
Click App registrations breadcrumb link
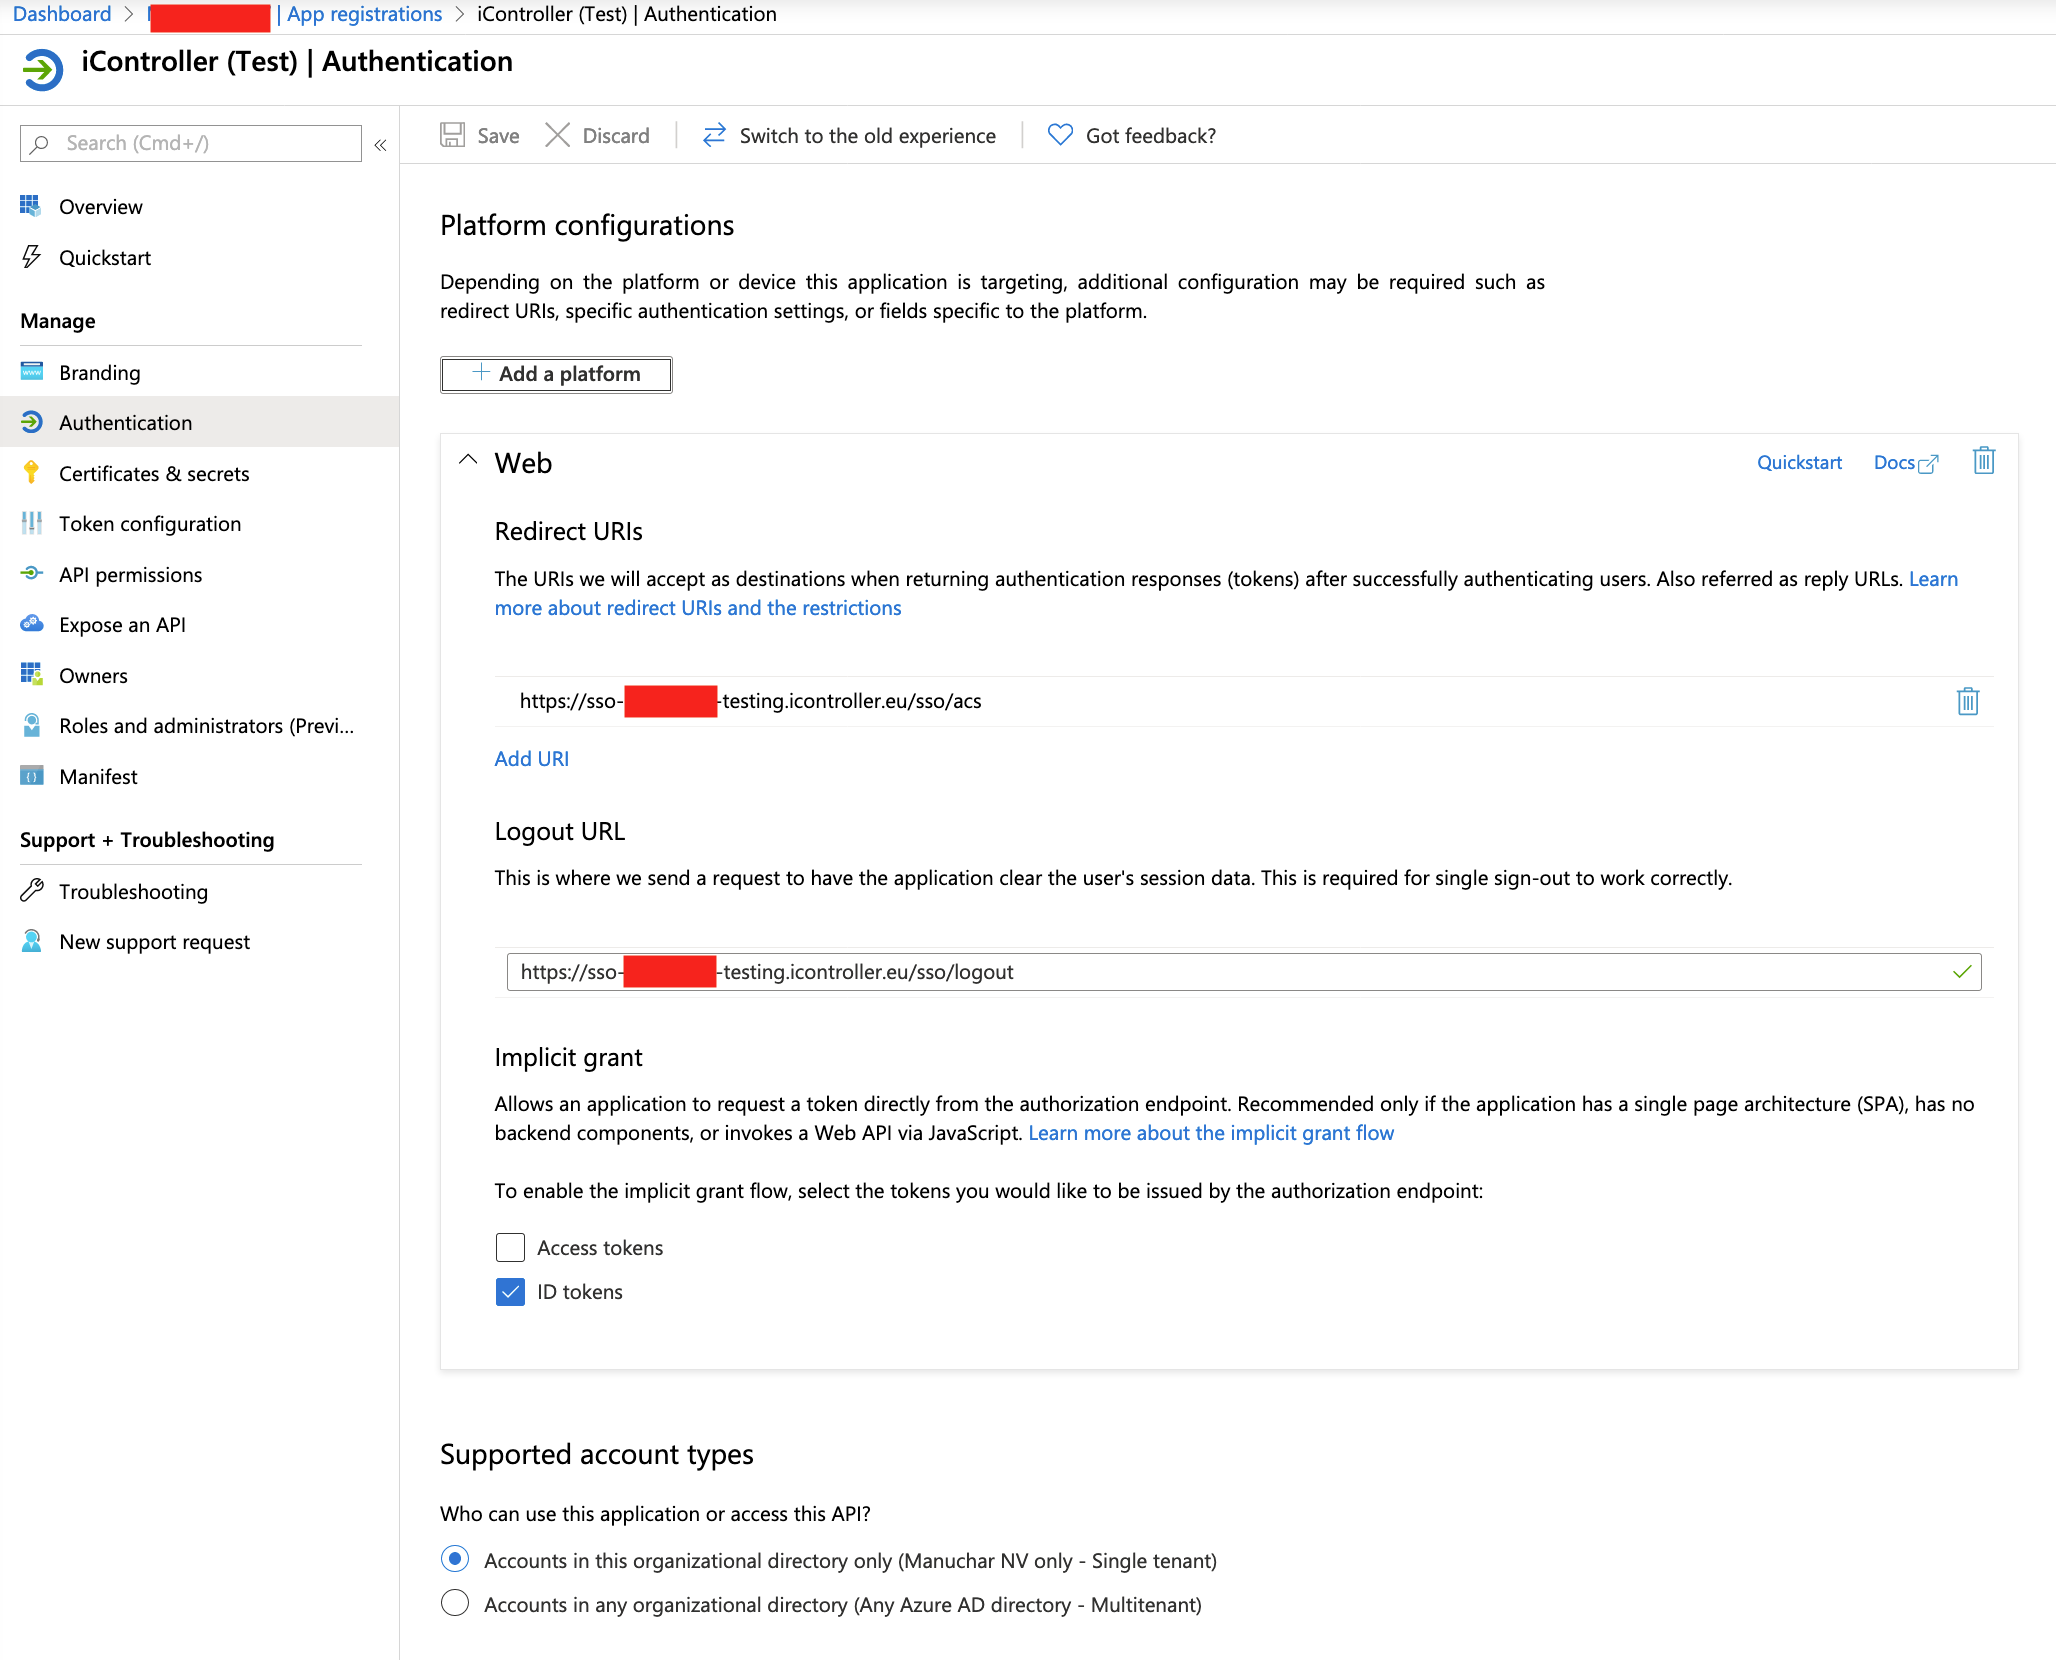point(364,14)
